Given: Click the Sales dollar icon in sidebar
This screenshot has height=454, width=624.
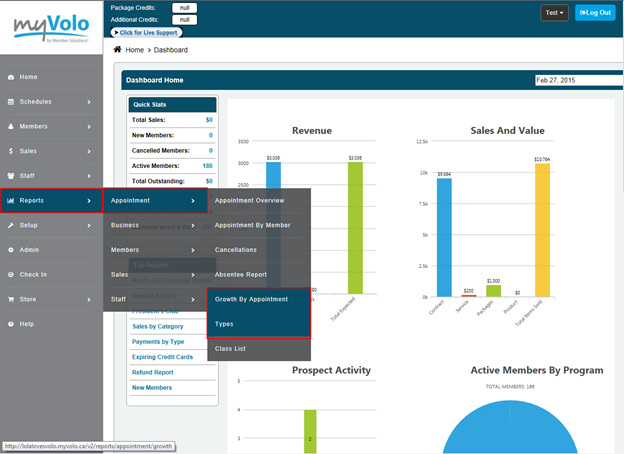Looking at the screenshot, I should pos(11,151).
